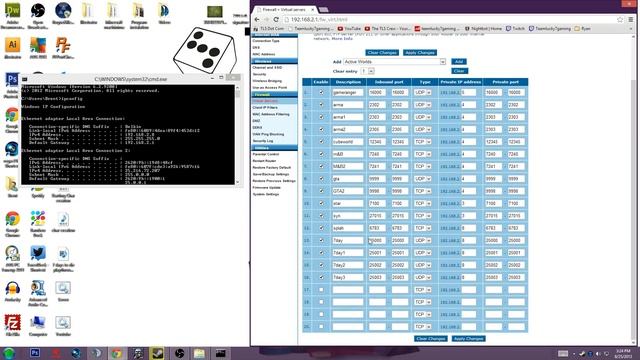Viewport: 640px width, 360px height.
Task: Open MAC Address Filtering page
Action: coord(271,114)
